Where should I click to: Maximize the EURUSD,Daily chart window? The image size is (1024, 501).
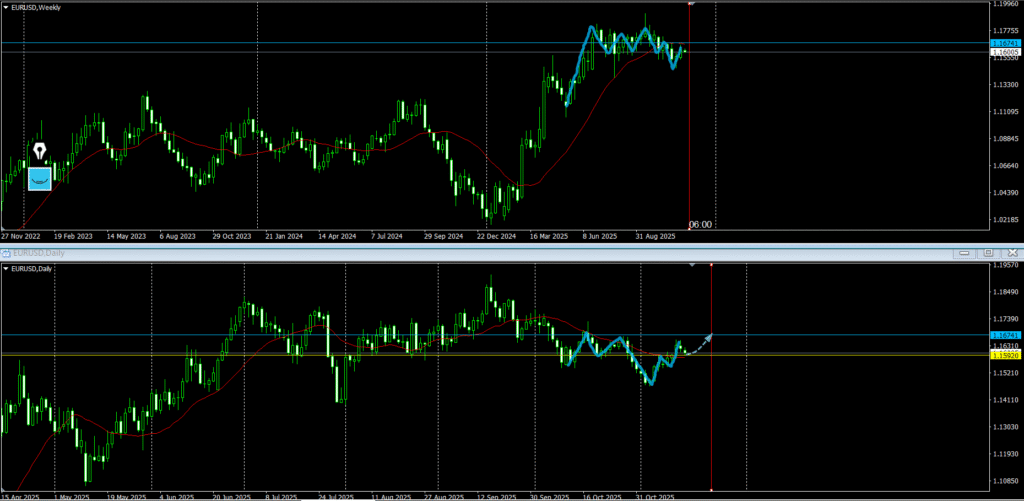click(x=988, y=253)
